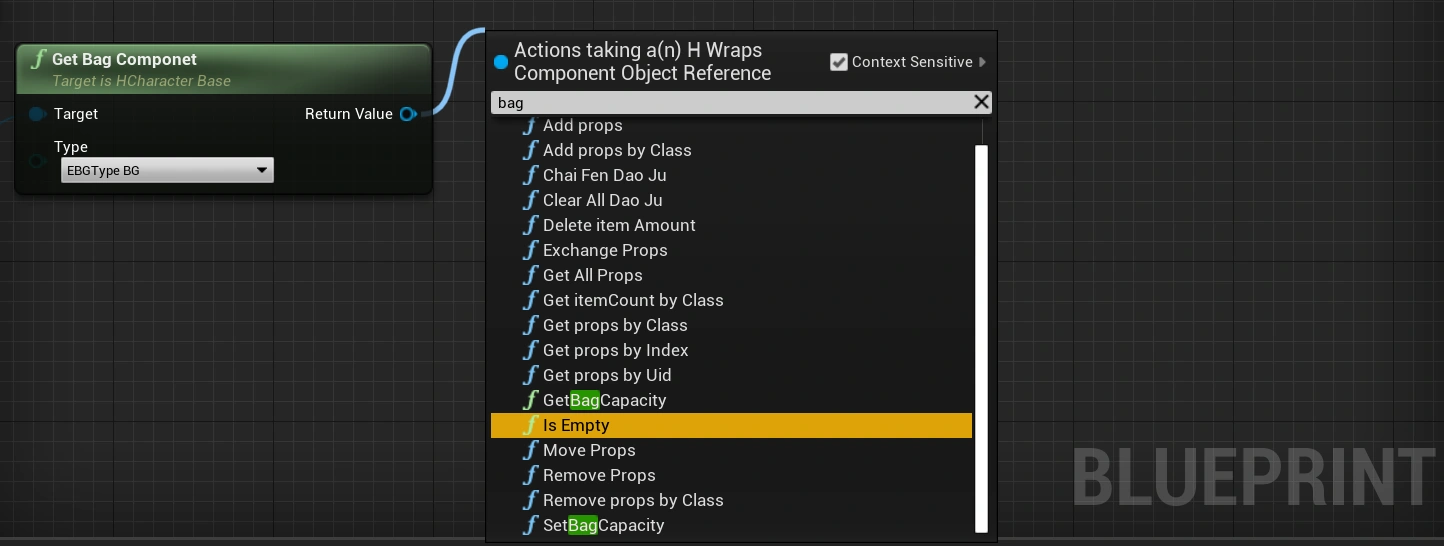The width and height of the screenshot is (1444, 546).
Task: Select Delete item Amount action
Action: 618,225
